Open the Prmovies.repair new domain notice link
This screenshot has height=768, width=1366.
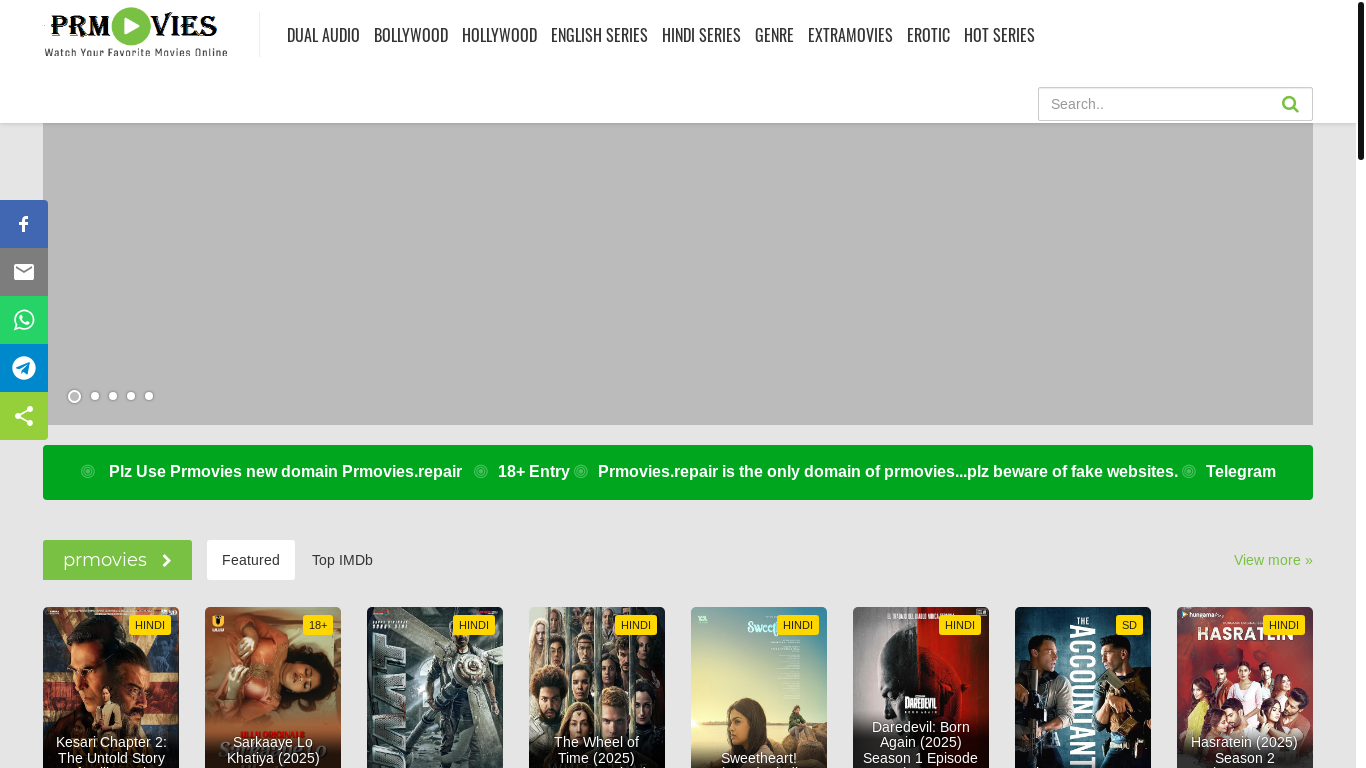point(285,472)
